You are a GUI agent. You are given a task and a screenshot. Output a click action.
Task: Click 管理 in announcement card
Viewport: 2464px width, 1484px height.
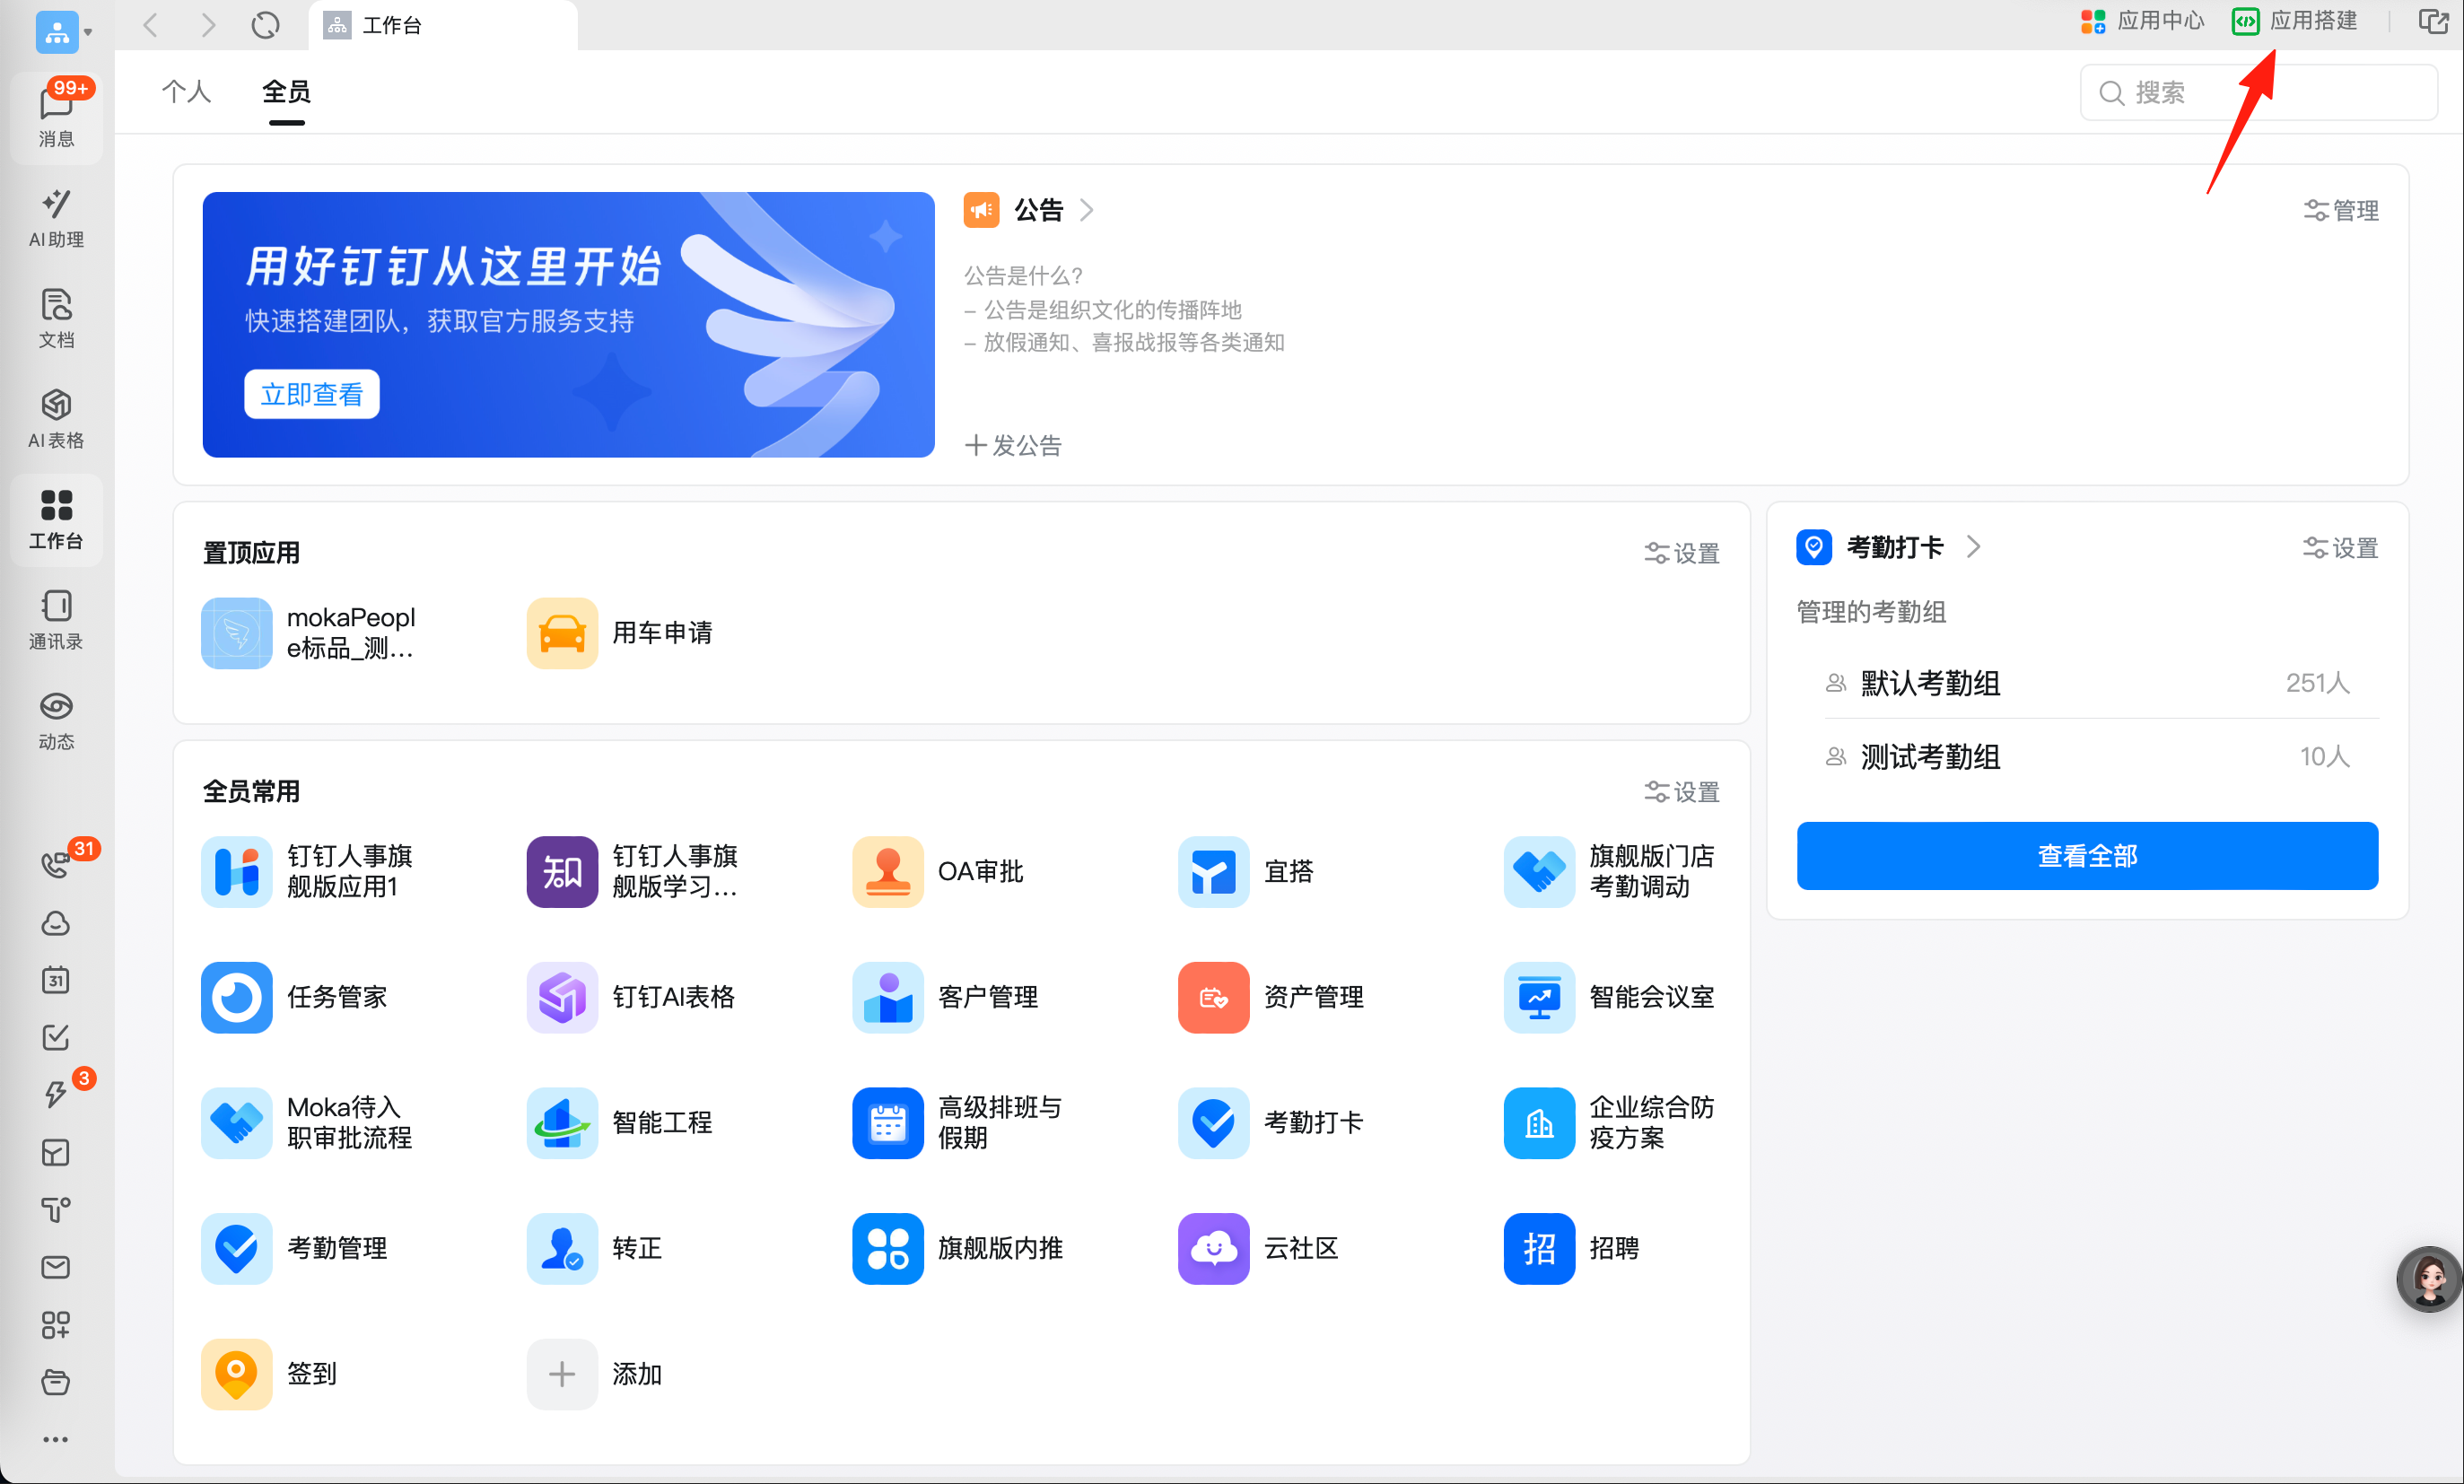coord(2340,210)
